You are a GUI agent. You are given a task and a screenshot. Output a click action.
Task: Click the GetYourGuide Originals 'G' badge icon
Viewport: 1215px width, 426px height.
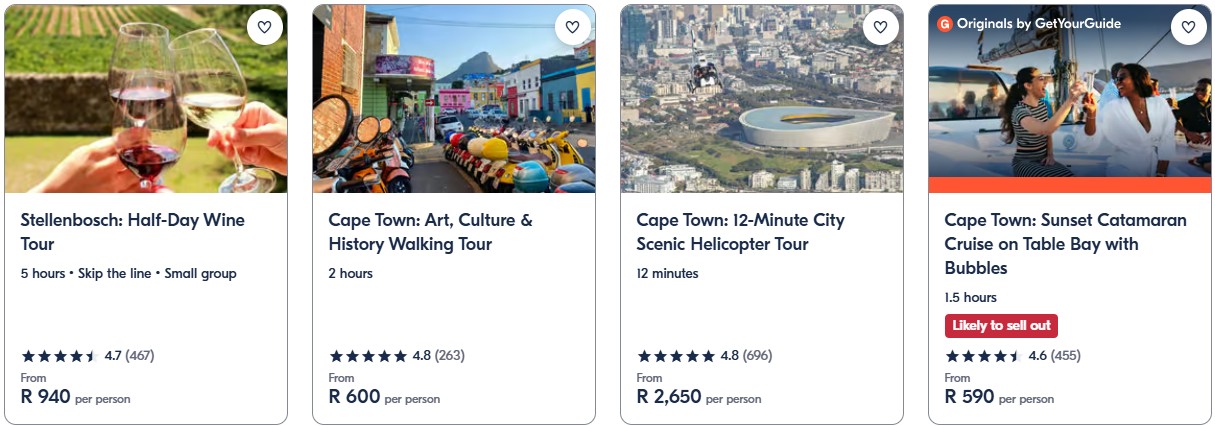(944, 24)
